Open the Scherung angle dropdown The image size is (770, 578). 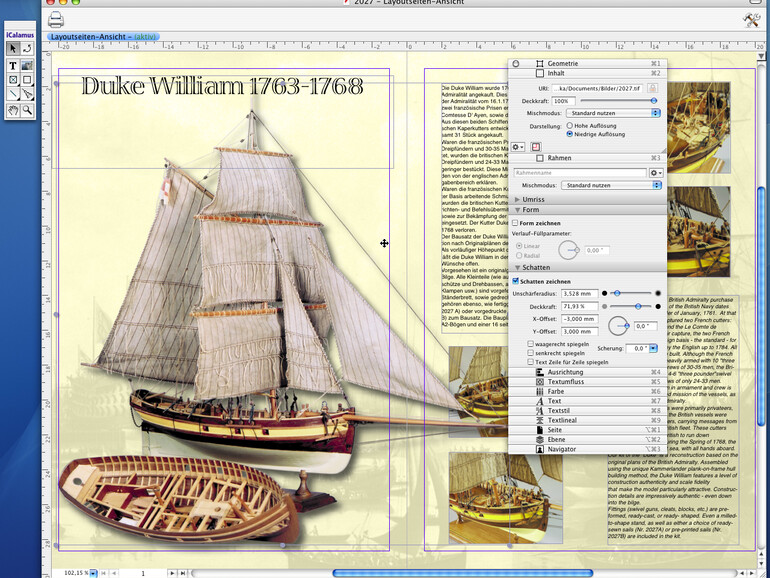pos(653,348)
